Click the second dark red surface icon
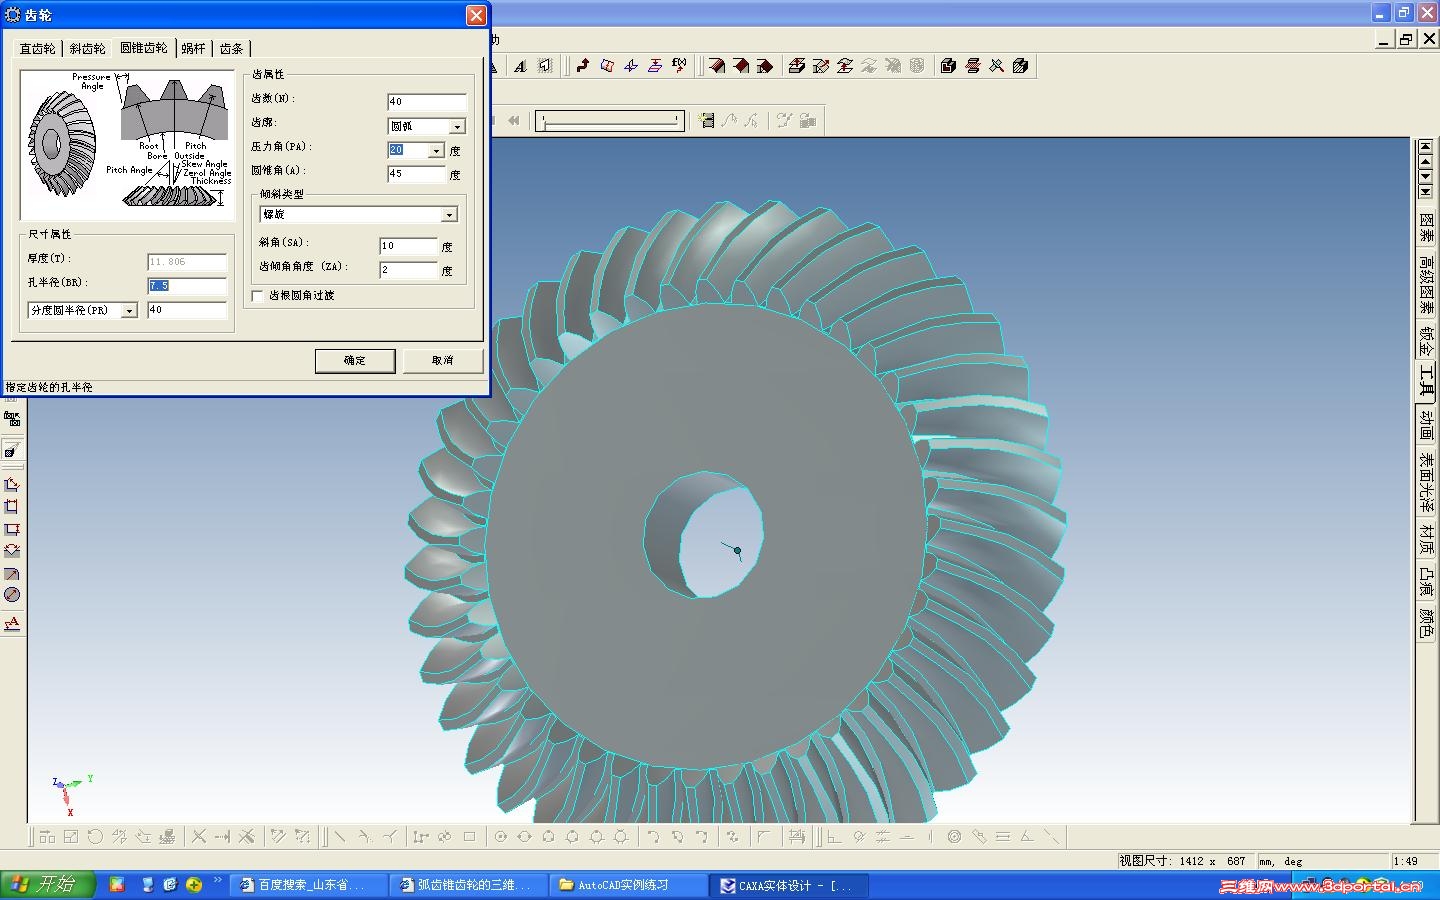This screenshot has height=900, width=1440. (x=741, y=66)
